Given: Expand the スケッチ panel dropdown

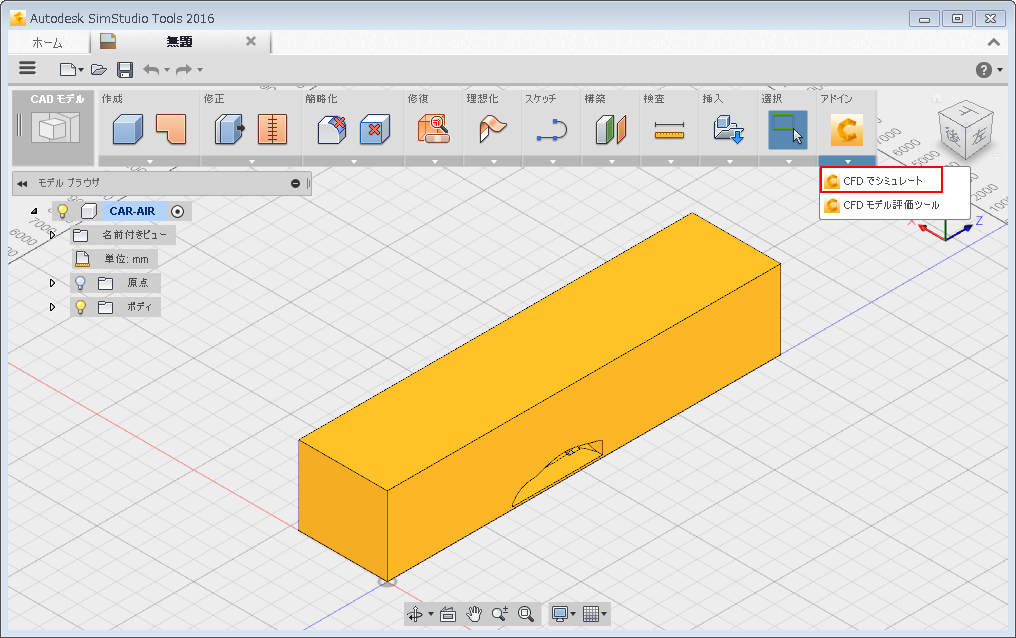Looking at the screenshot, I should coord(553,161).
